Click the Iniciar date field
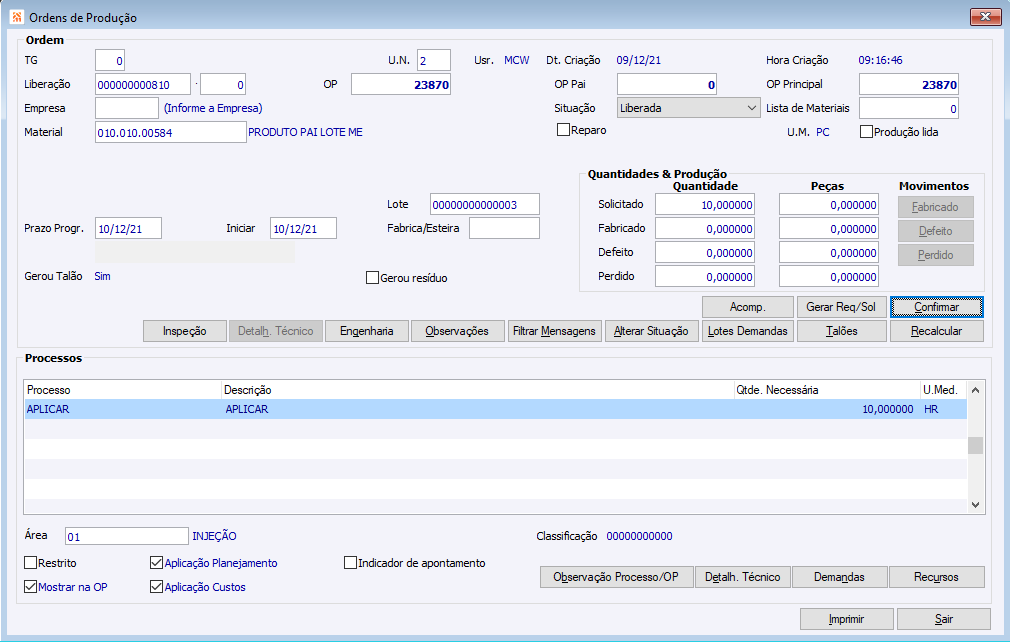This screenshot has width=1010, height=642. (303, 228)
